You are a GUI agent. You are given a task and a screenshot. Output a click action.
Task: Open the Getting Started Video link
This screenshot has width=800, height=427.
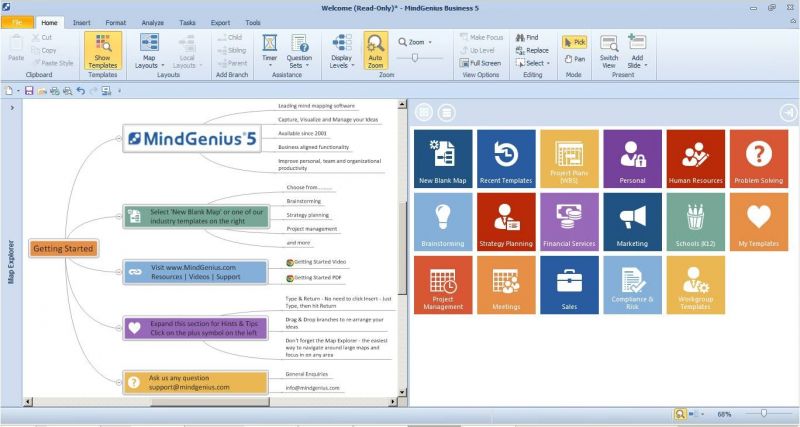[x=316, y=262]
